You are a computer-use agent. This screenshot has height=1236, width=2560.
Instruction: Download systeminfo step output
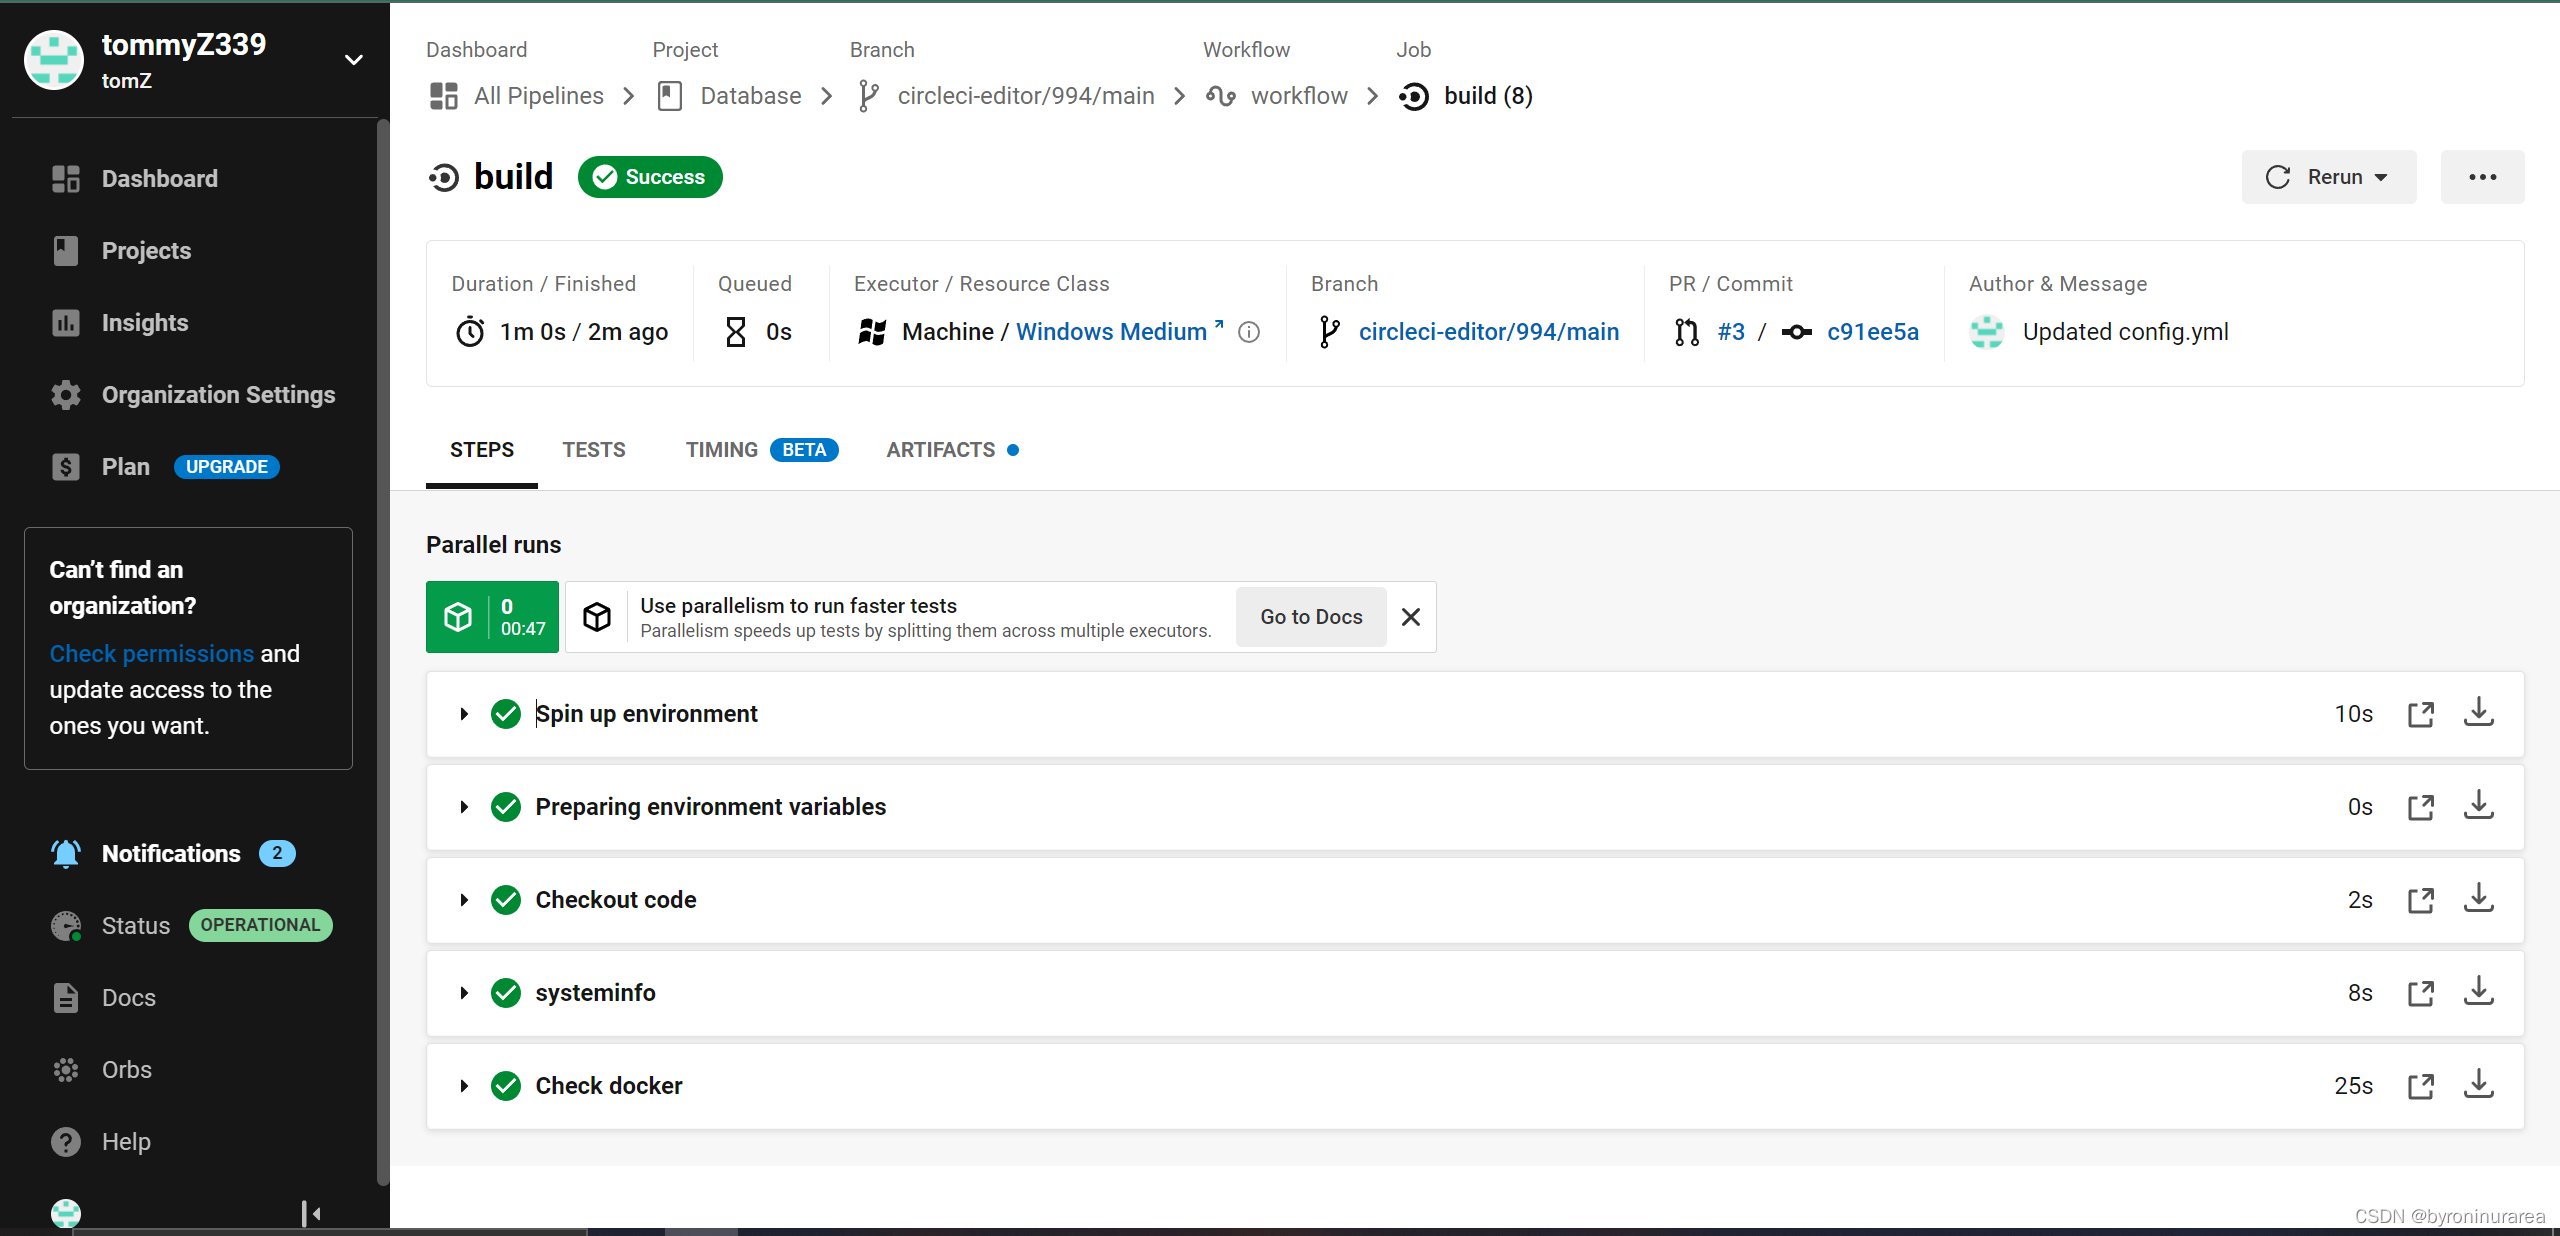coord(2479,992)
